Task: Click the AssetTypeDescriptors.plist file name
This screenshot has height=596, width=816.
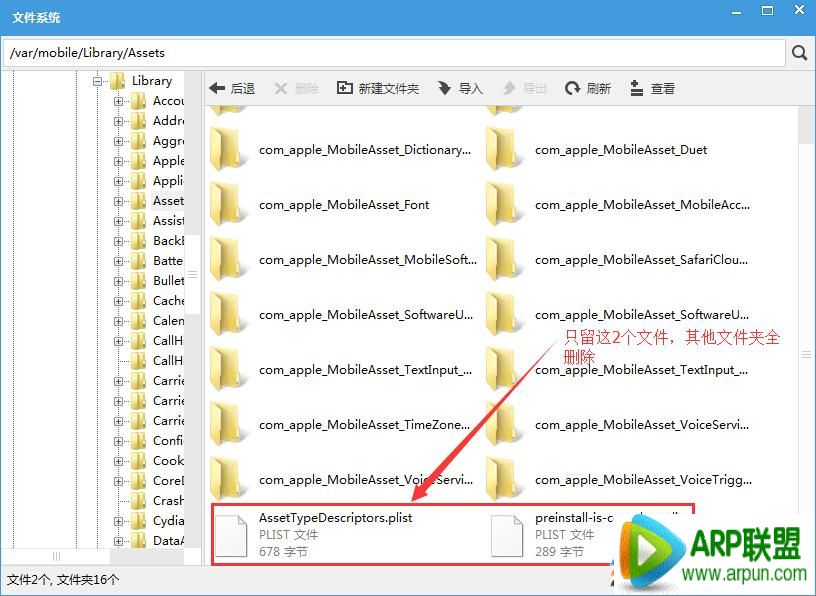Action: [336, 518]
